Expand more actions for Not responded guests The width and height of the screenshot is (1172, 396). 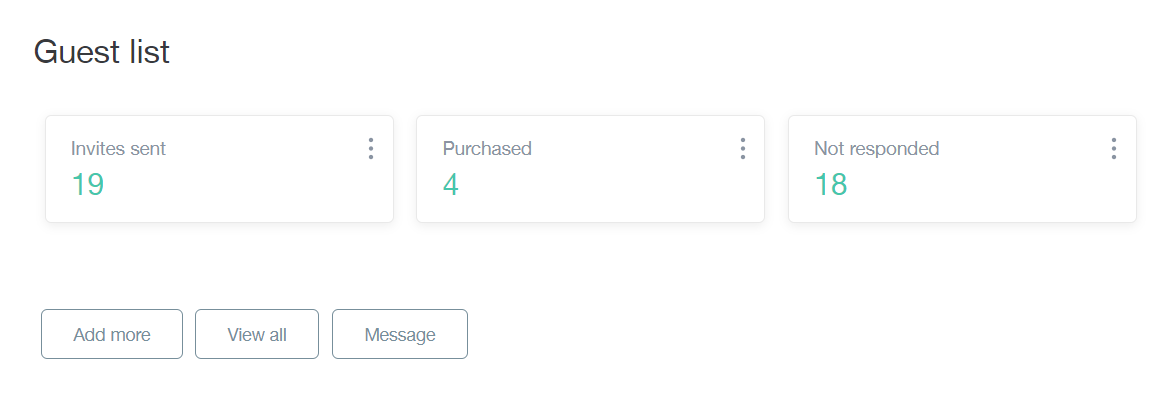point(1114,149)
